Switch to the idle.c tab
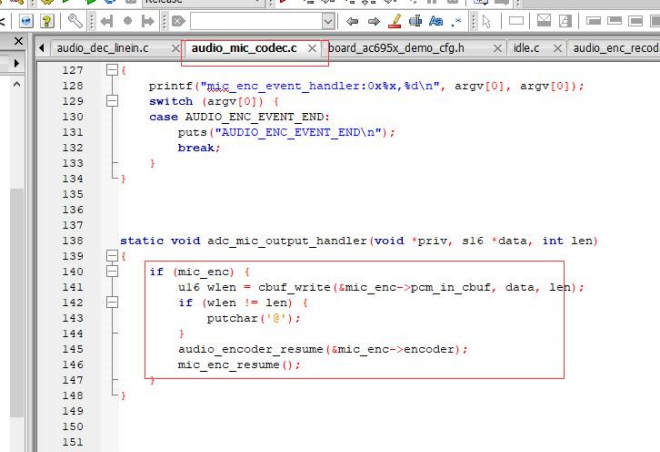This screenshot has width=660, height=452. pyautogui.click(x=526, y=48)
